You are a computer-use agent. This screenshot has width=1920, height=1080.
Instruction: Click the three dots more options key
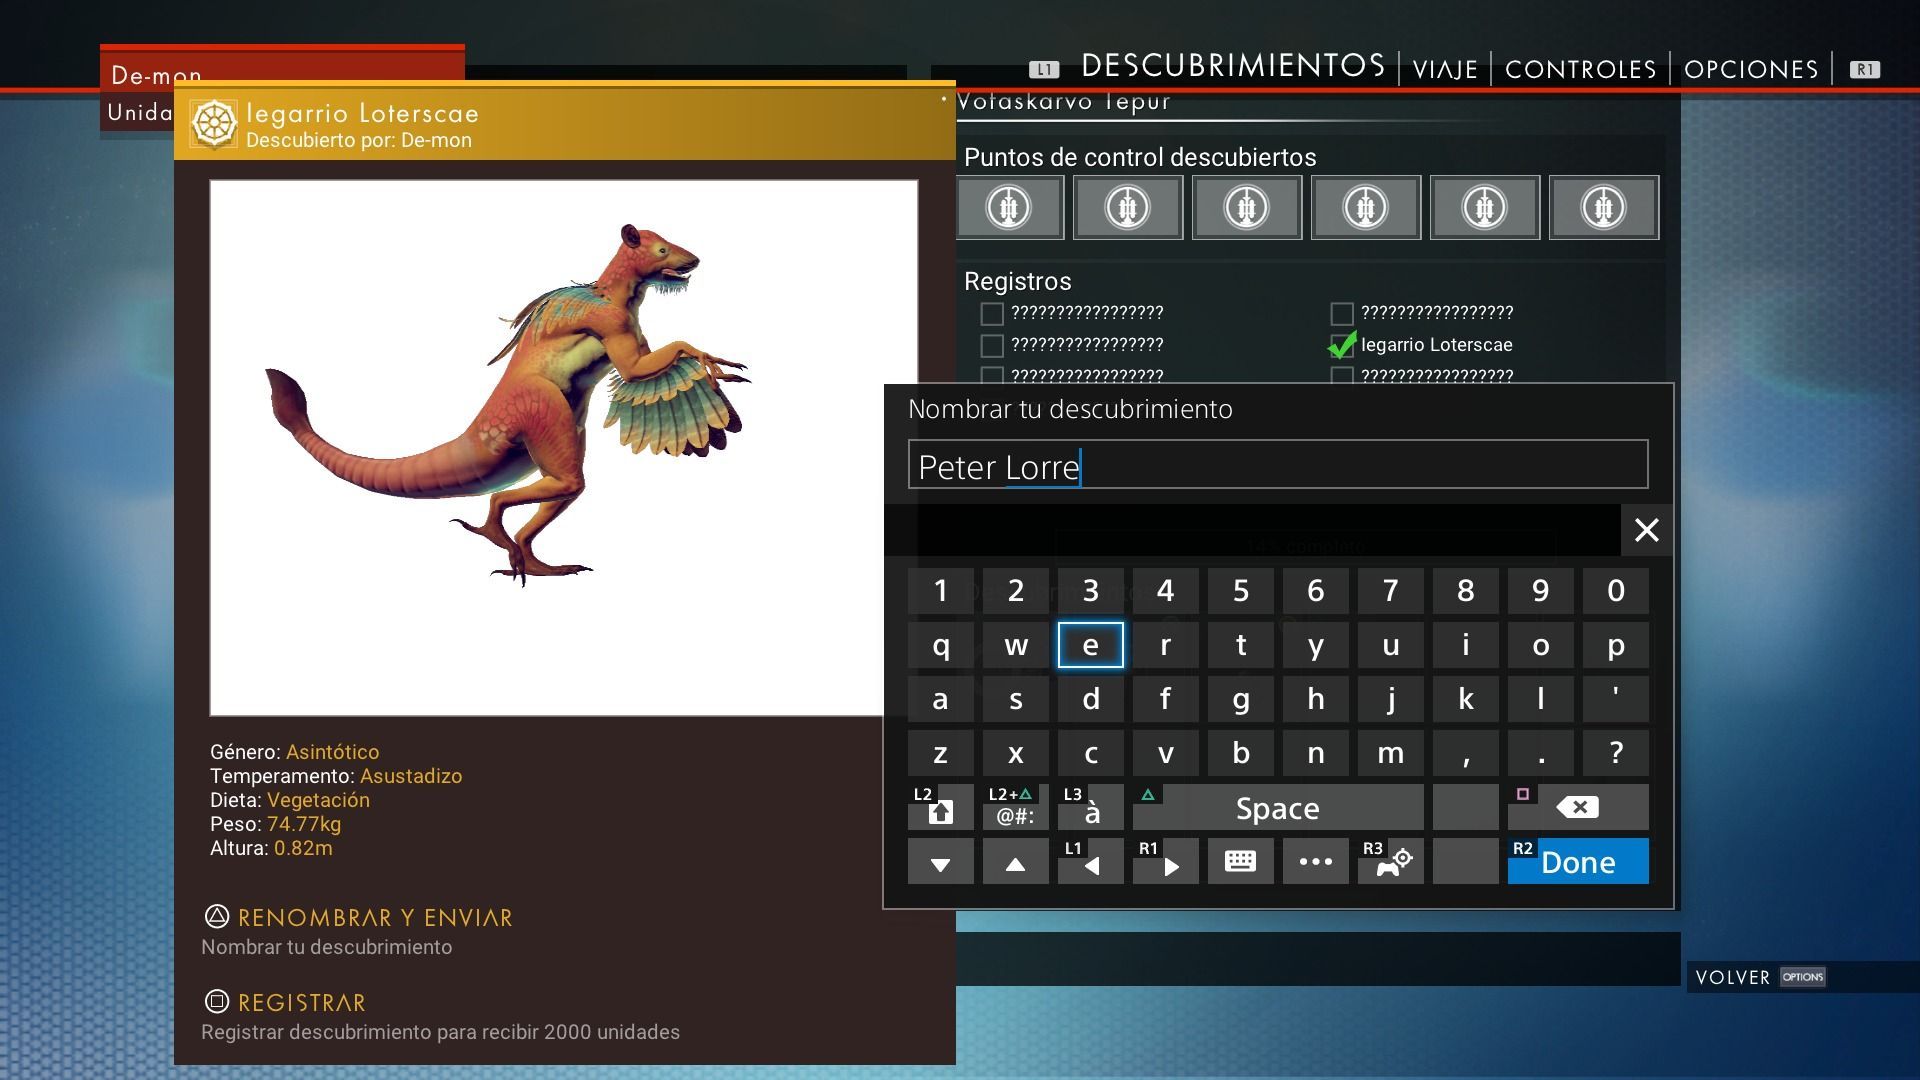1315,862
